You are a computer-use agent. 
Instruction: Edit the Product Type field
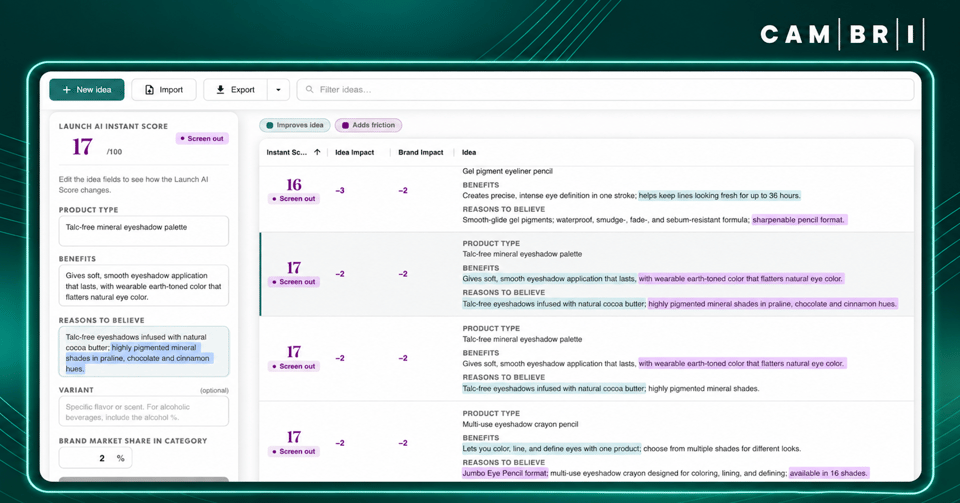pyautogui.click(x=144, y=231)
